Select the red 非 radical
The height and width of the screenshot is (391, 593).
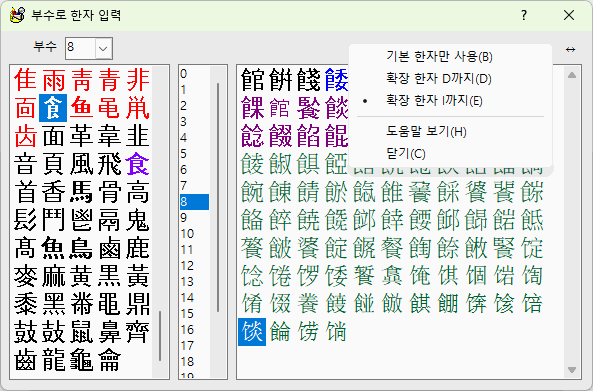[137, 80]
